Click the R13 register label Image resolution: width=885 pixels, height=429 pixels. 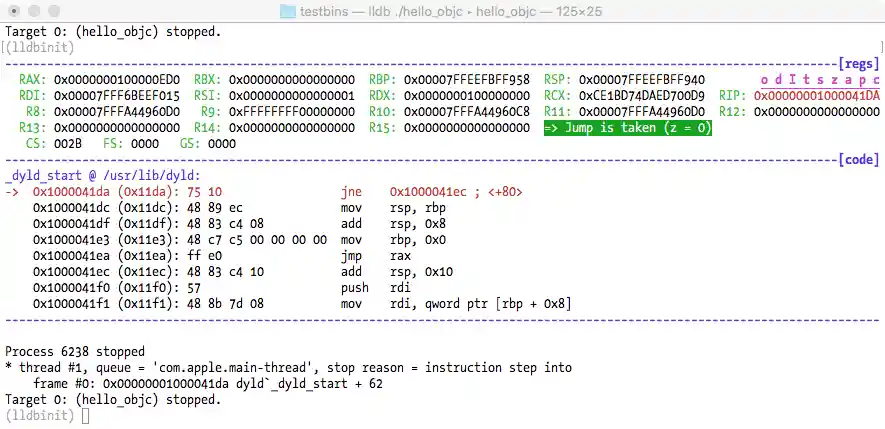[x=33, y=128]
